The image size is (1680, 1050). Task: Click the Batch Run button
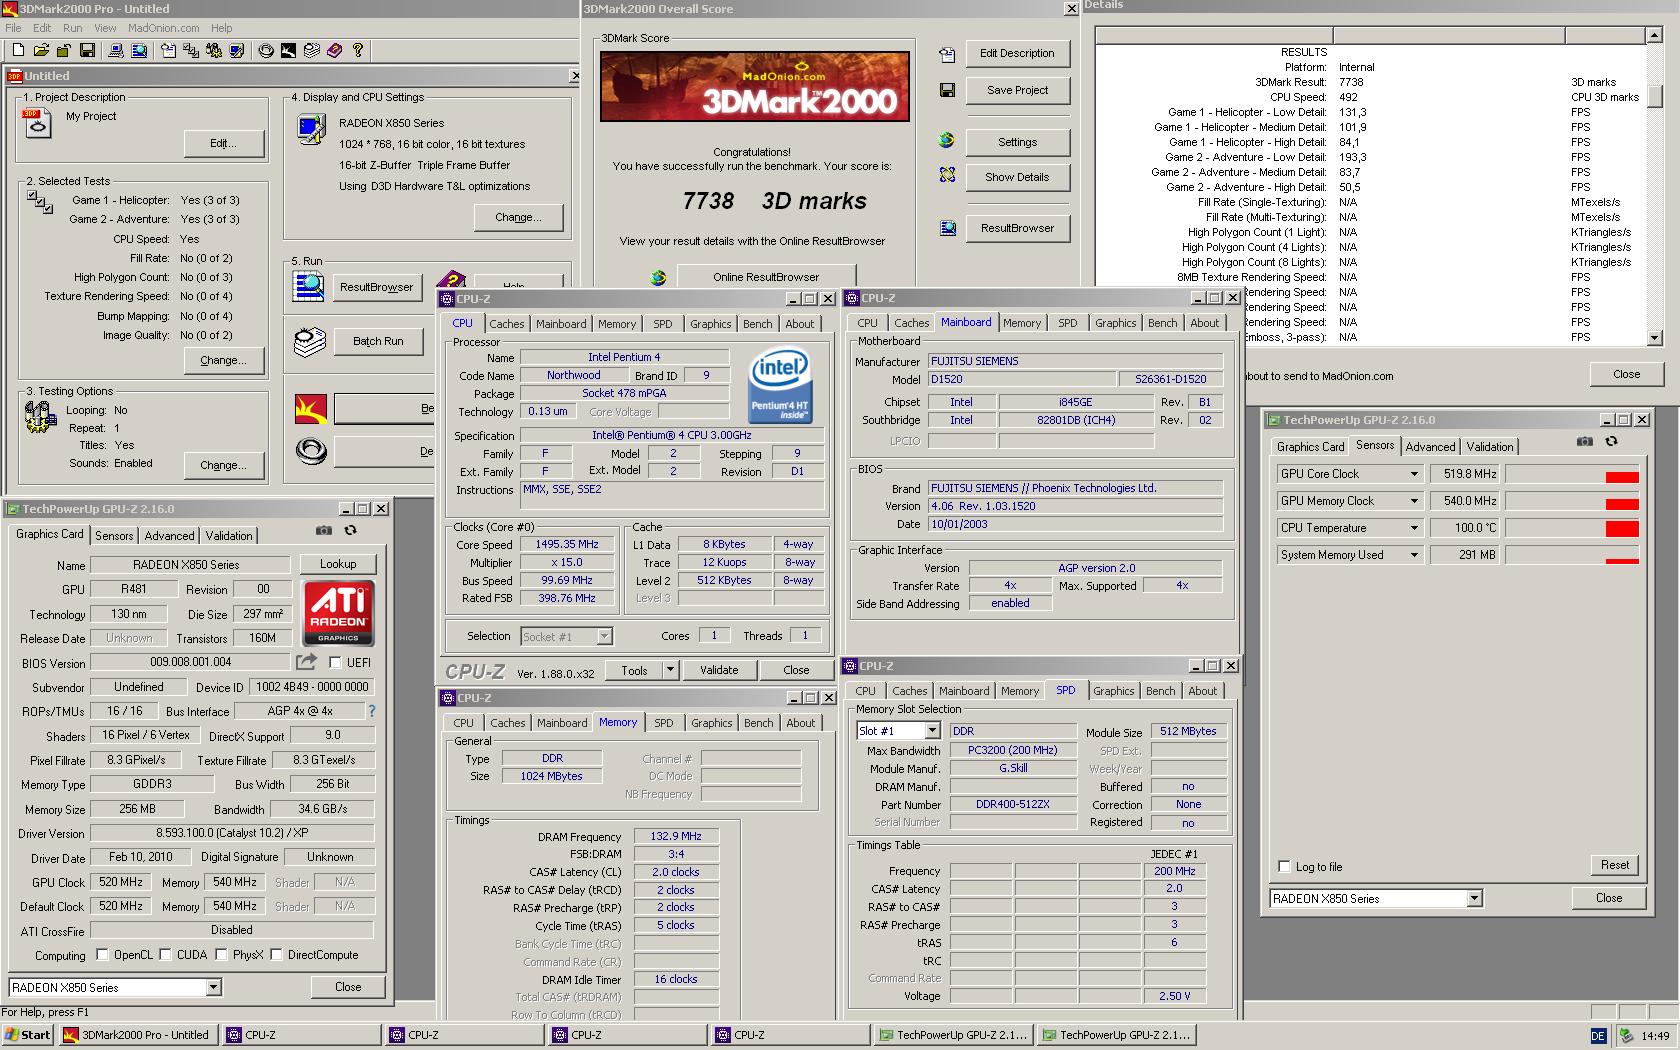click(x=378, y=341)
